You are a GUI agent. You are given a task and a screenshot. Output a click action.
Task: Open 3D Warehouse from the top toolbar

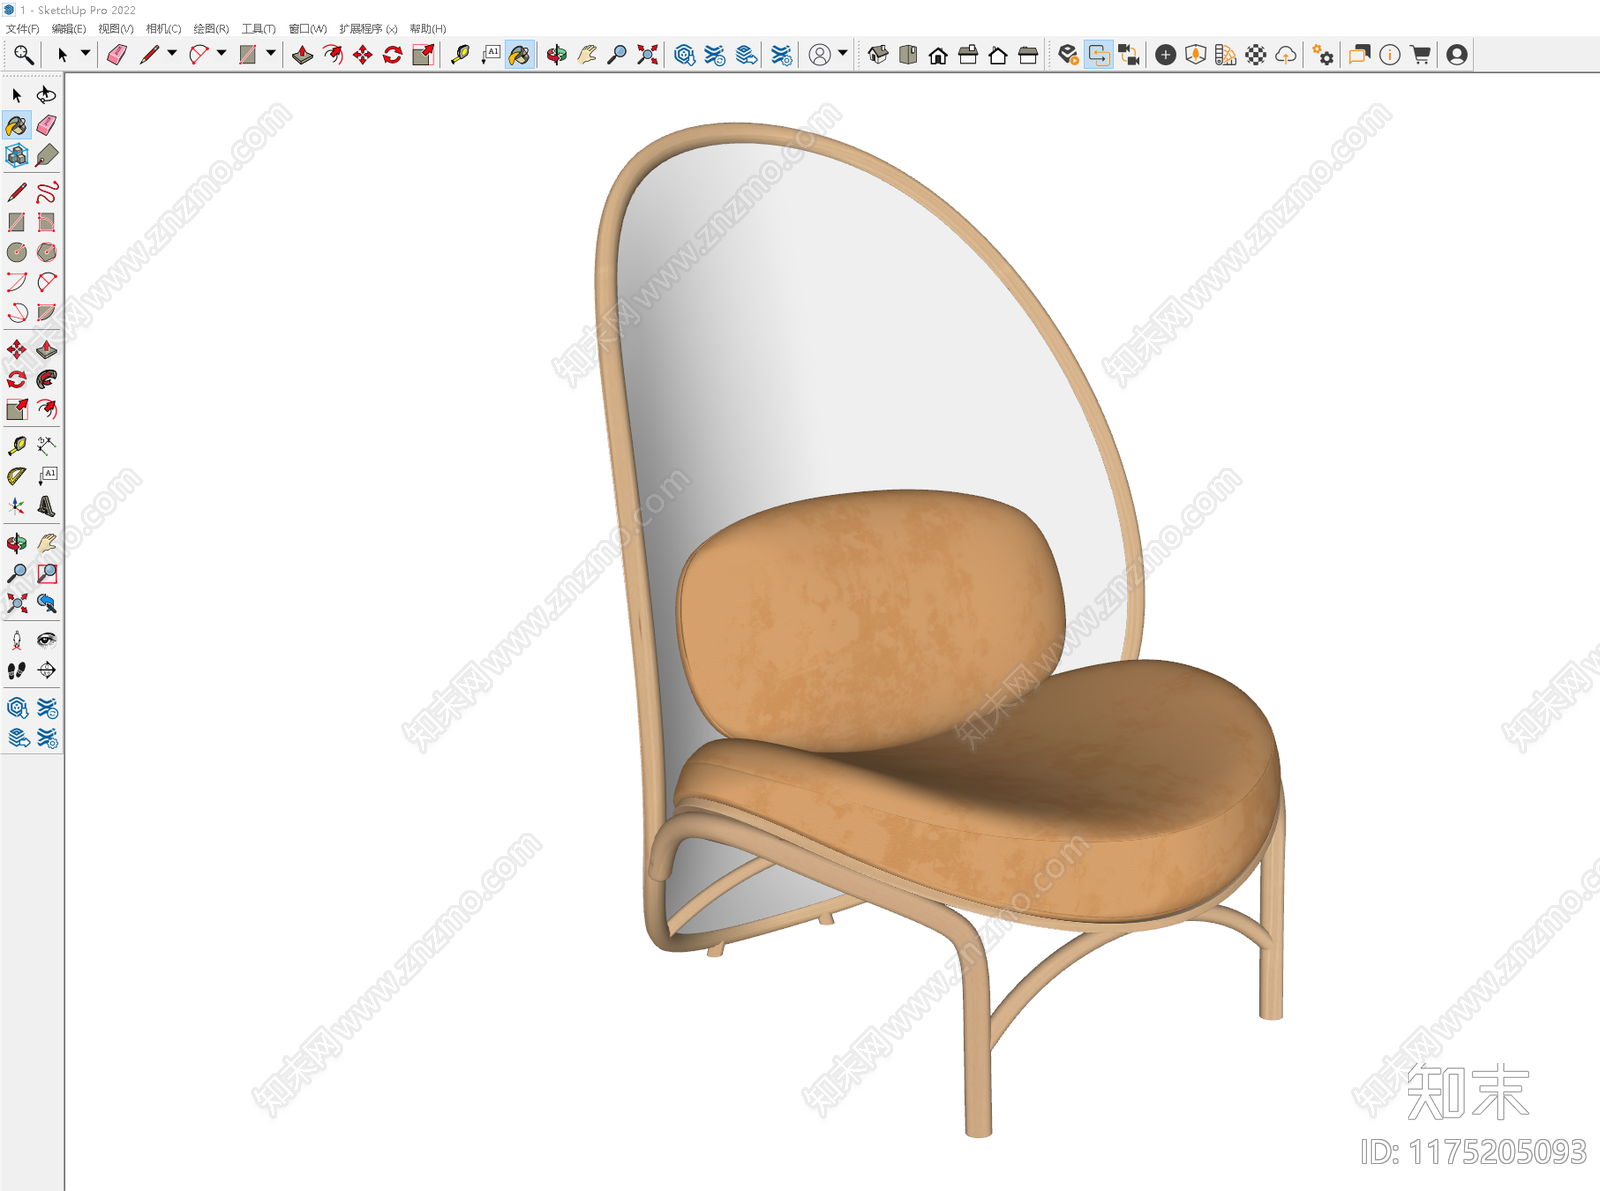(x=685, y=55)
